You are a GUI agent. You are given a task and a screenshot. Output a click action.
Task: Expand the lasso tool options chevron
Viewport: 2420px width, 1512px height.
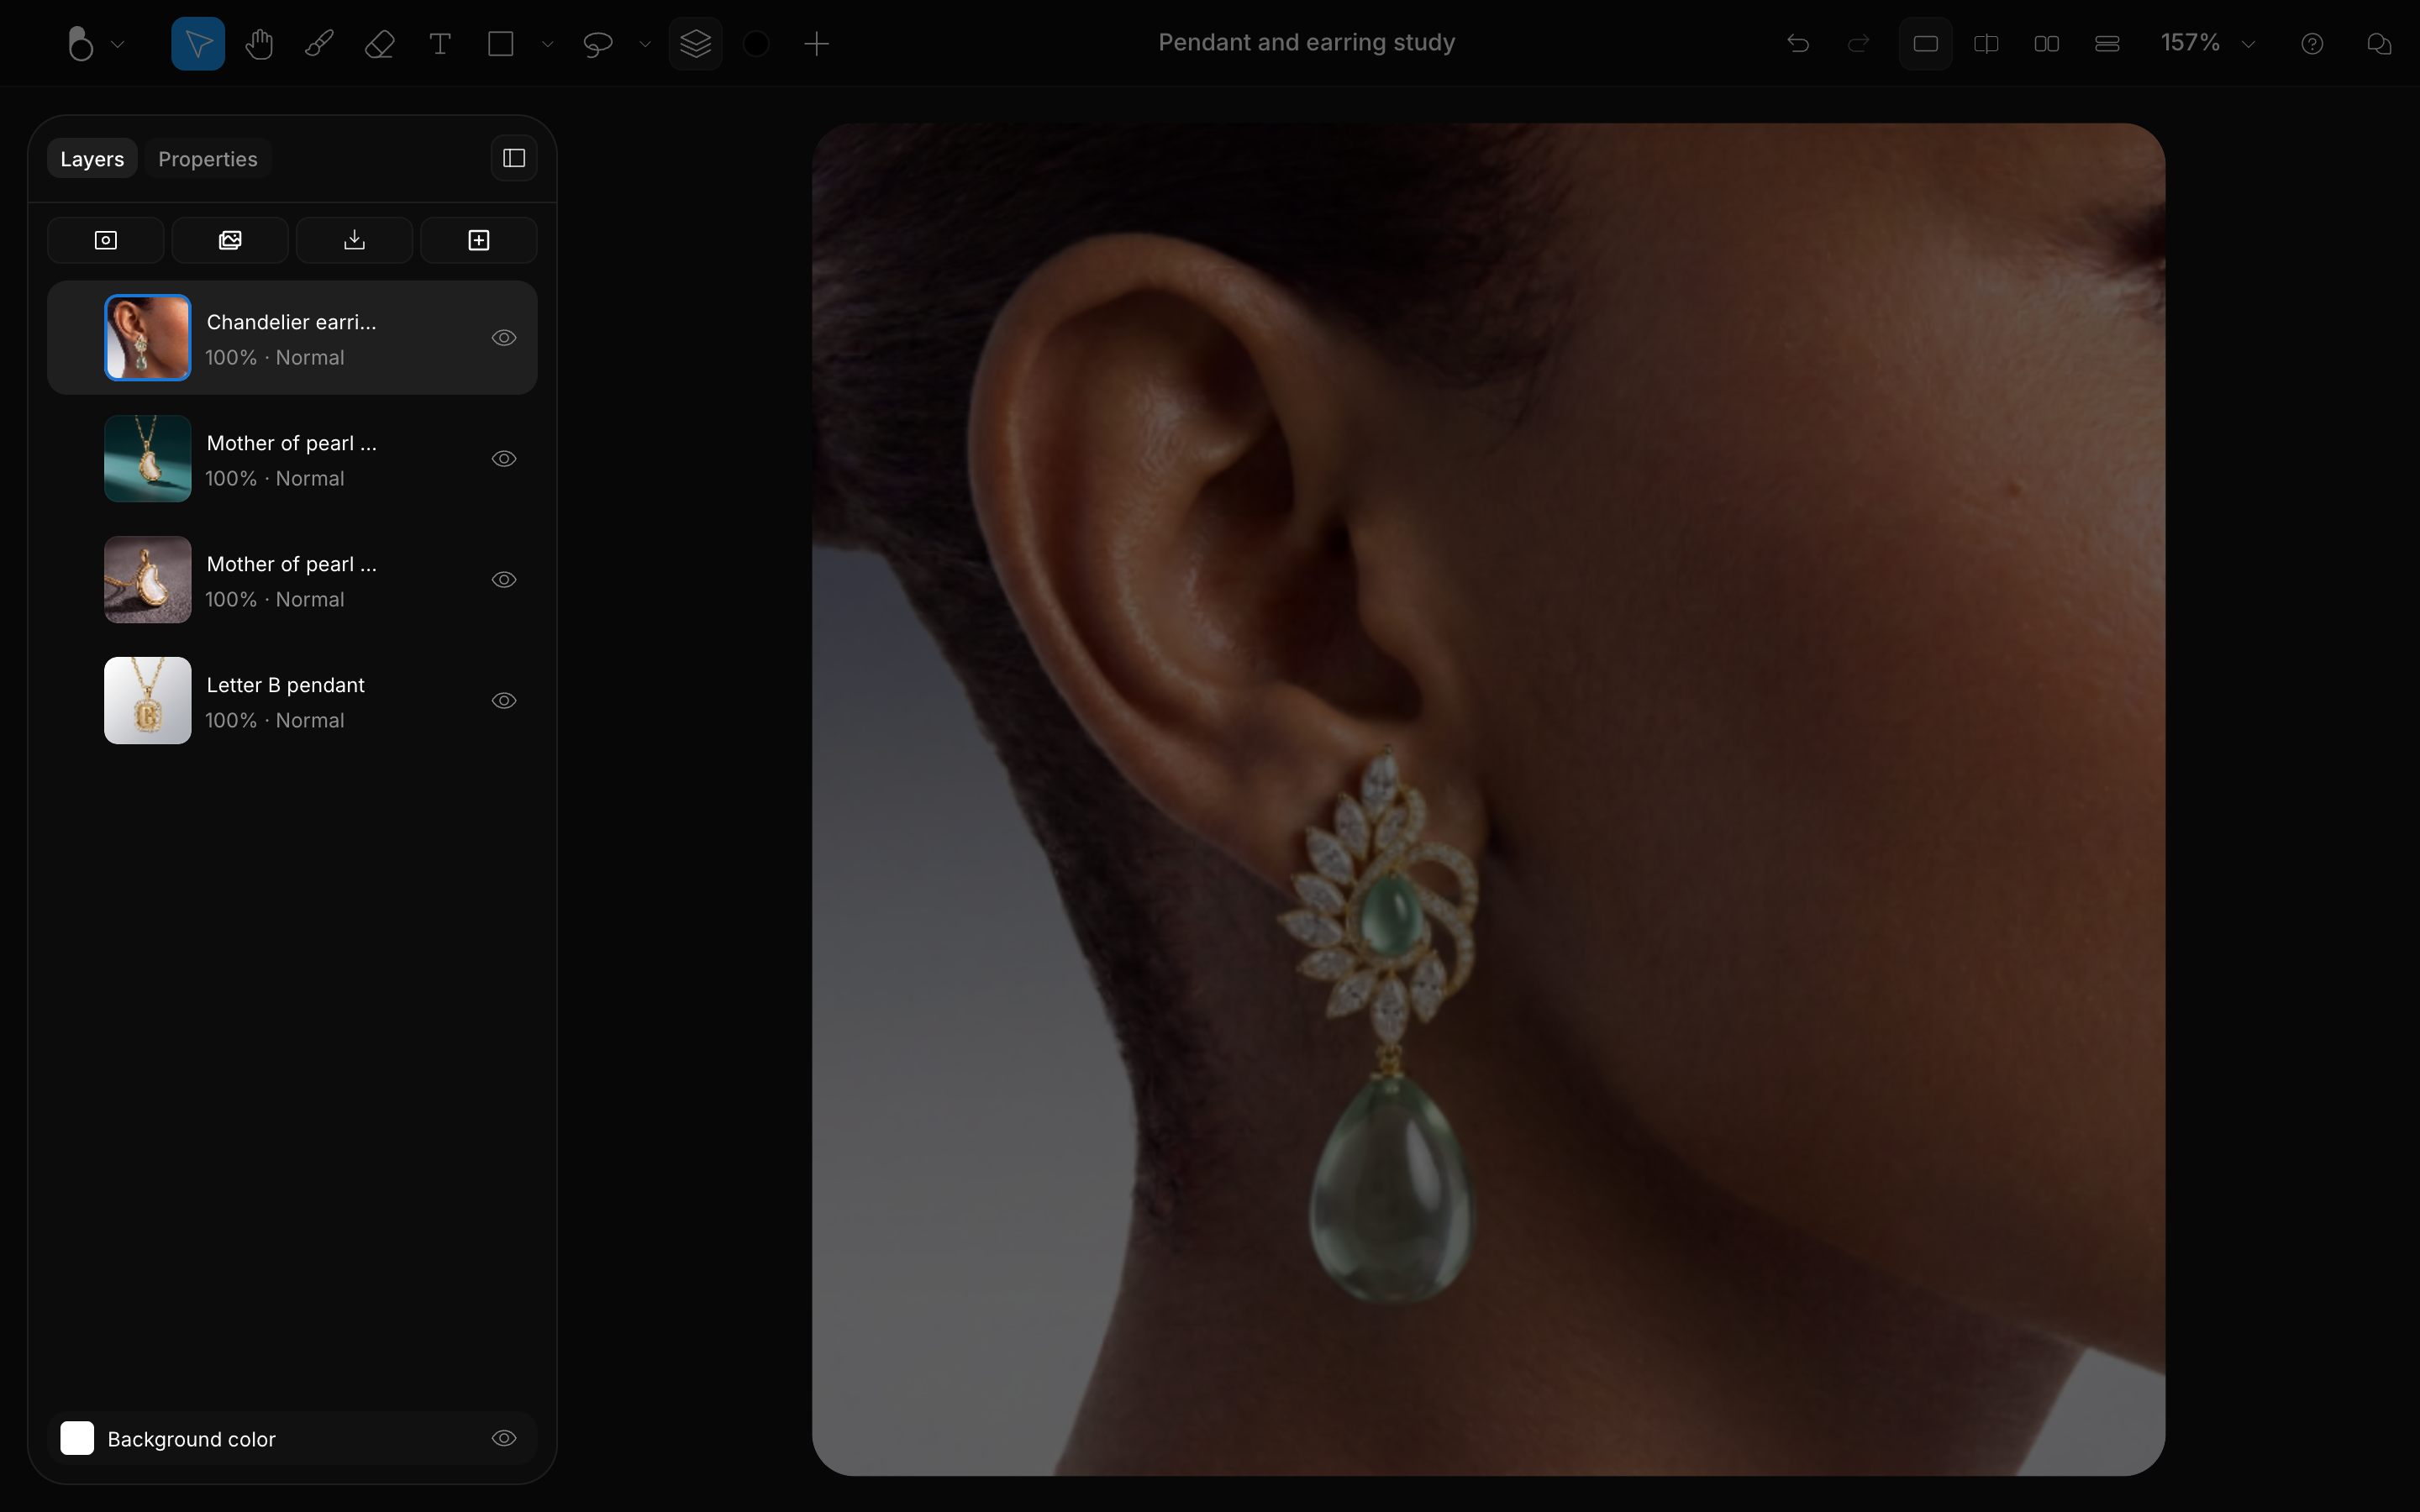point(645,44)
